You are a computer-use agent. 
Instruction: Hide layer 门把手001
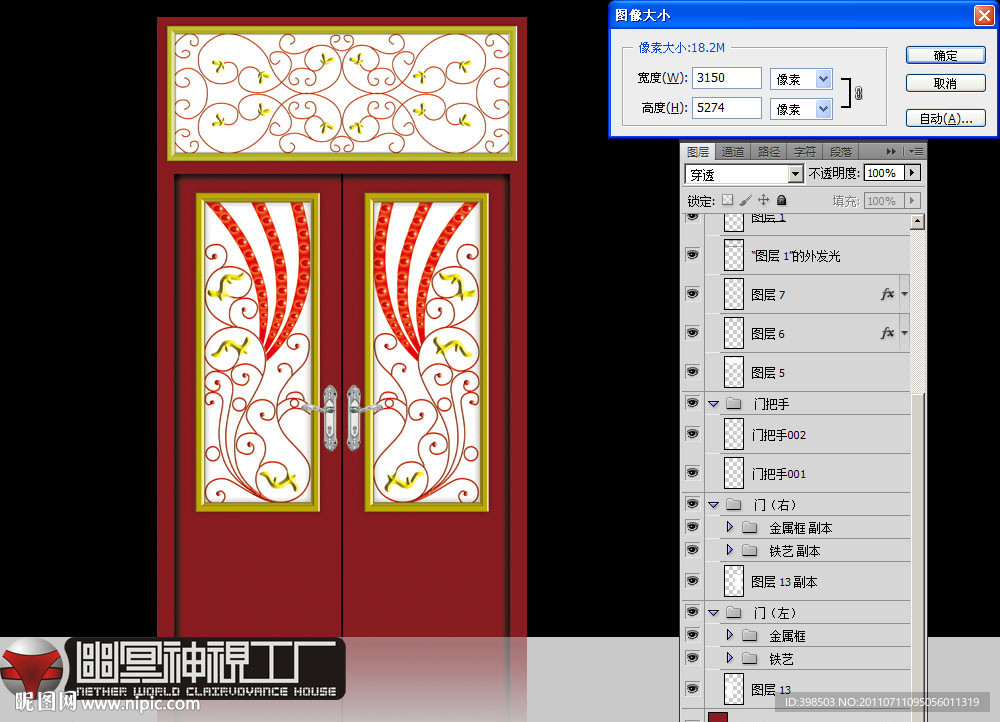(693, 473)
